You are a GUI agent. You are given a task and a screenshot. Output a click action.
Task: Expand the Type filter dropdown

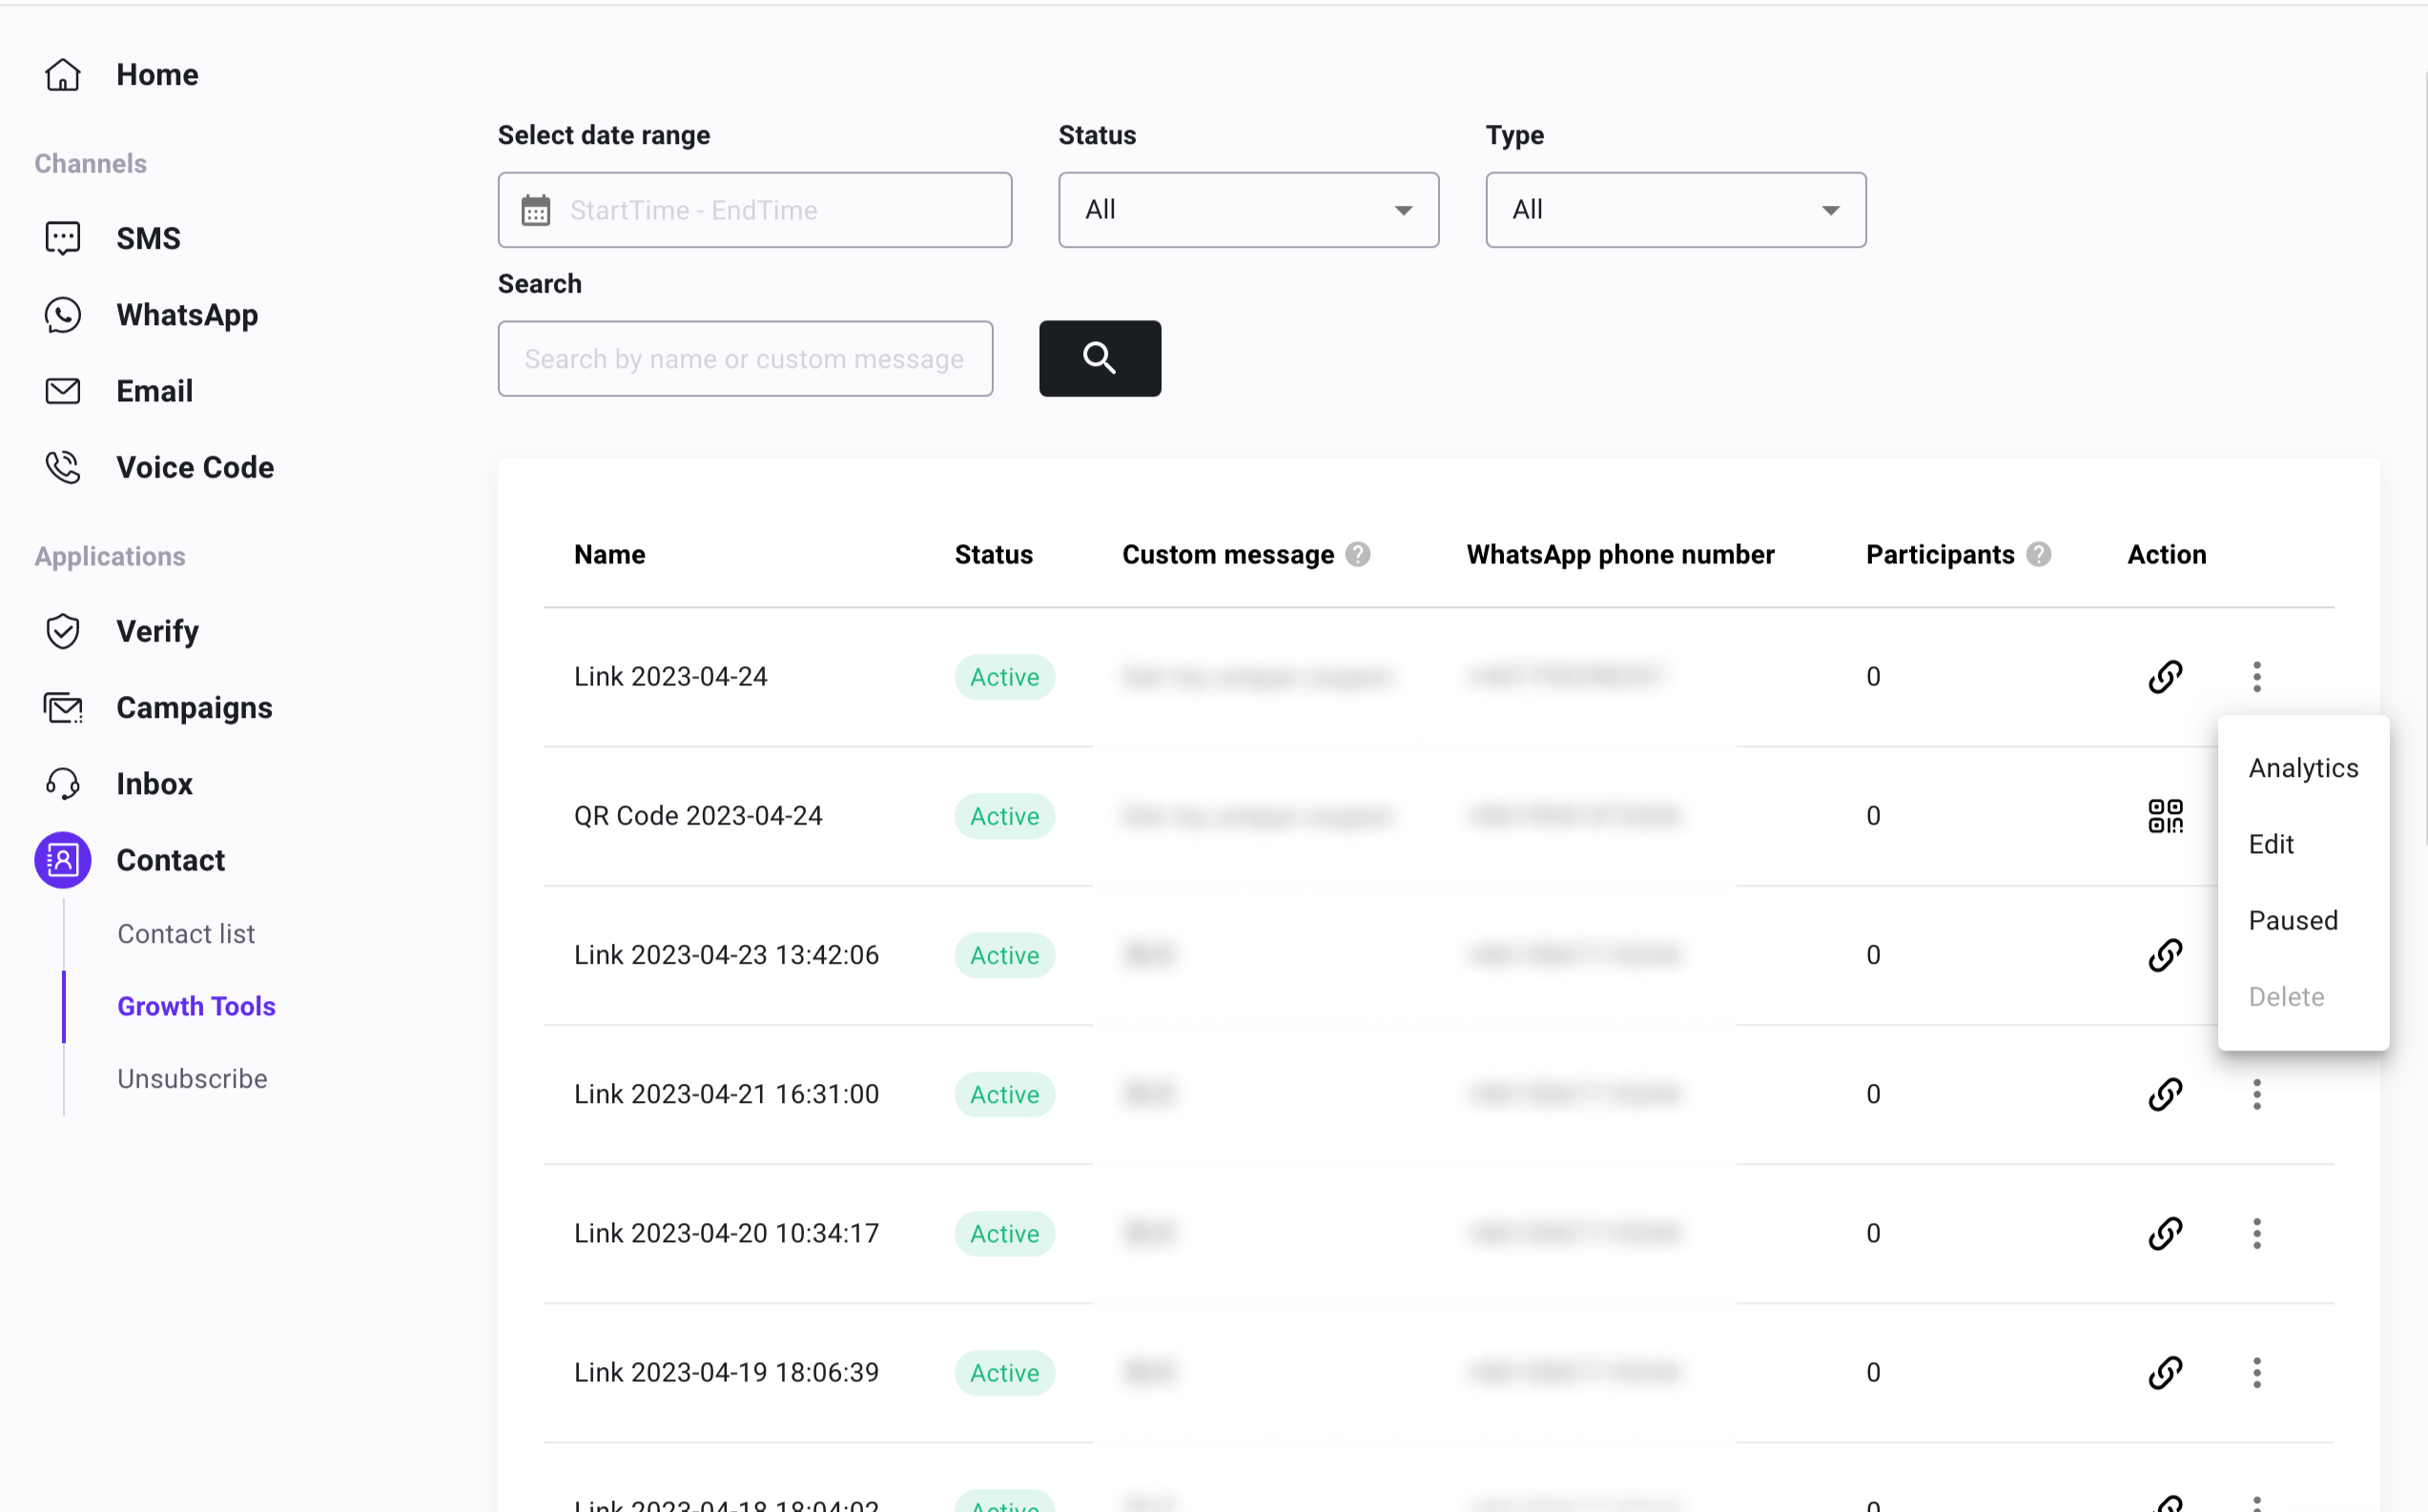(1675, 210)
